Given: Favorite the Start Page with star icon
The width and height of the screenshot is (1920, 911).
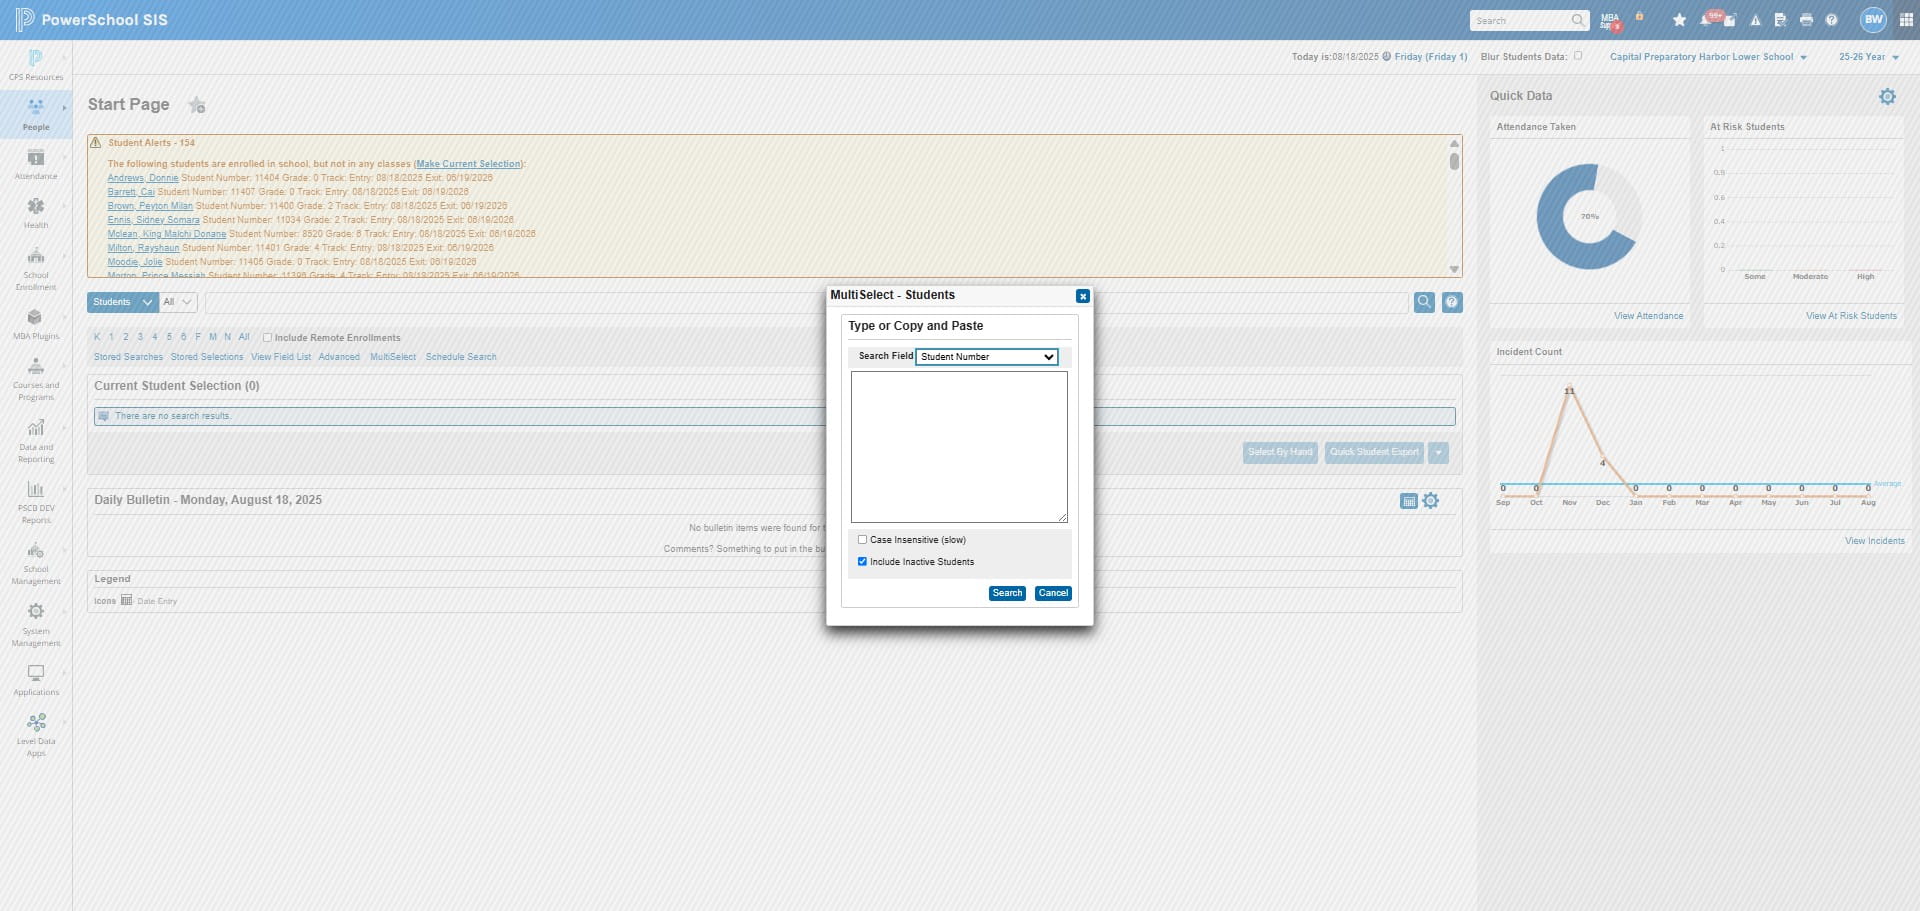Looking at the screenshot, I should pyautogui.click(x=197, y=105).
